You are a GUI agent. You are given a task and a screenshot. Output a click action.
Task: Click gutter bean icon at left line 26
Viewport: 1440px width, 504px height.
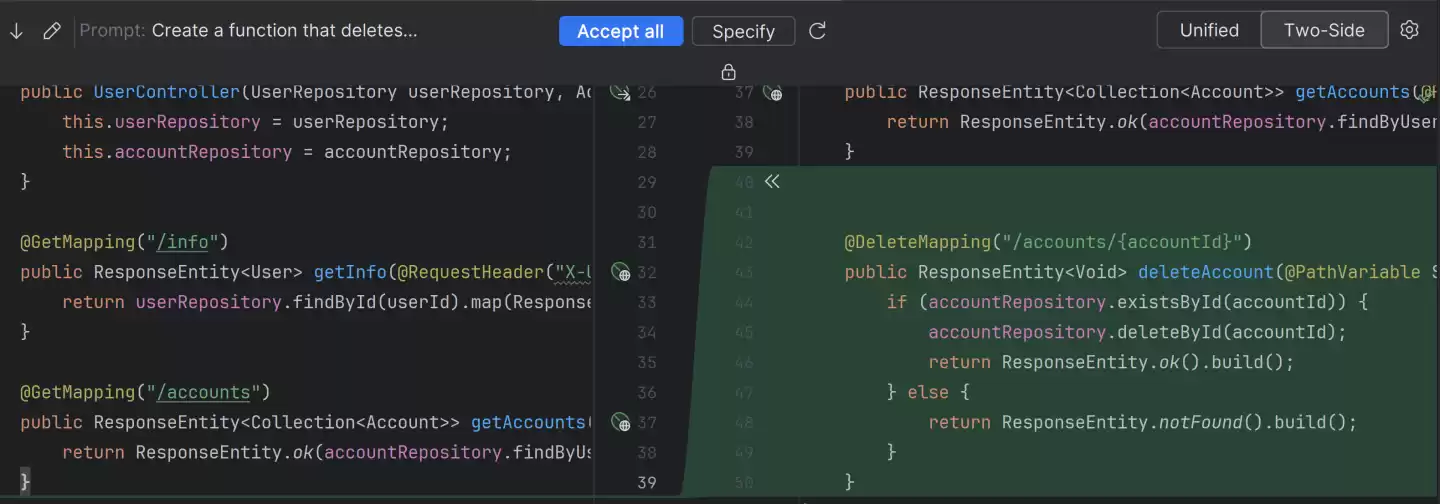pyautogui.click(x=620, y=93)
